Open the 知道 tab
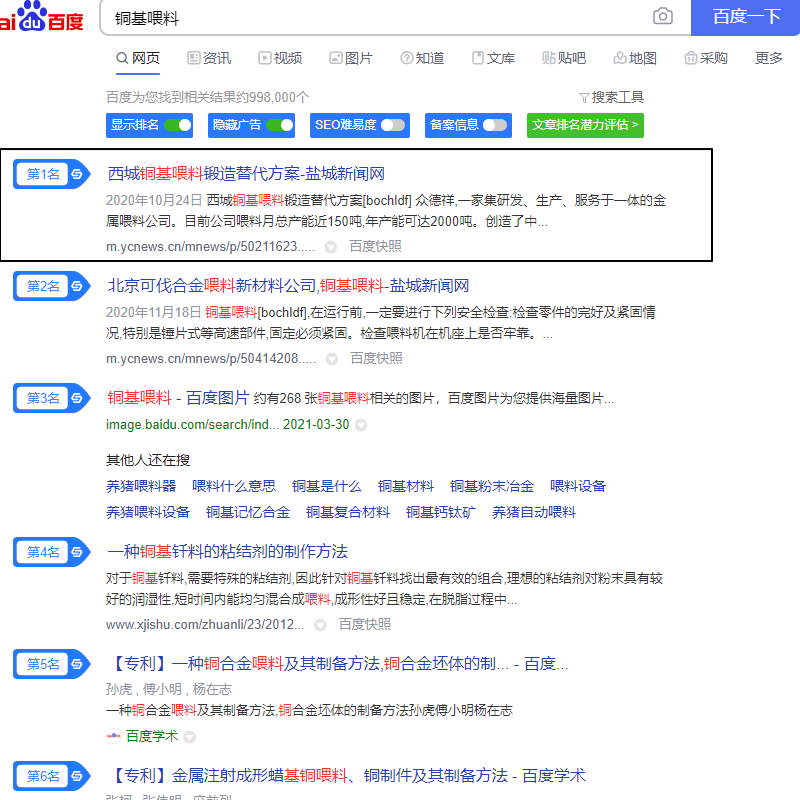 click(422, 58)
